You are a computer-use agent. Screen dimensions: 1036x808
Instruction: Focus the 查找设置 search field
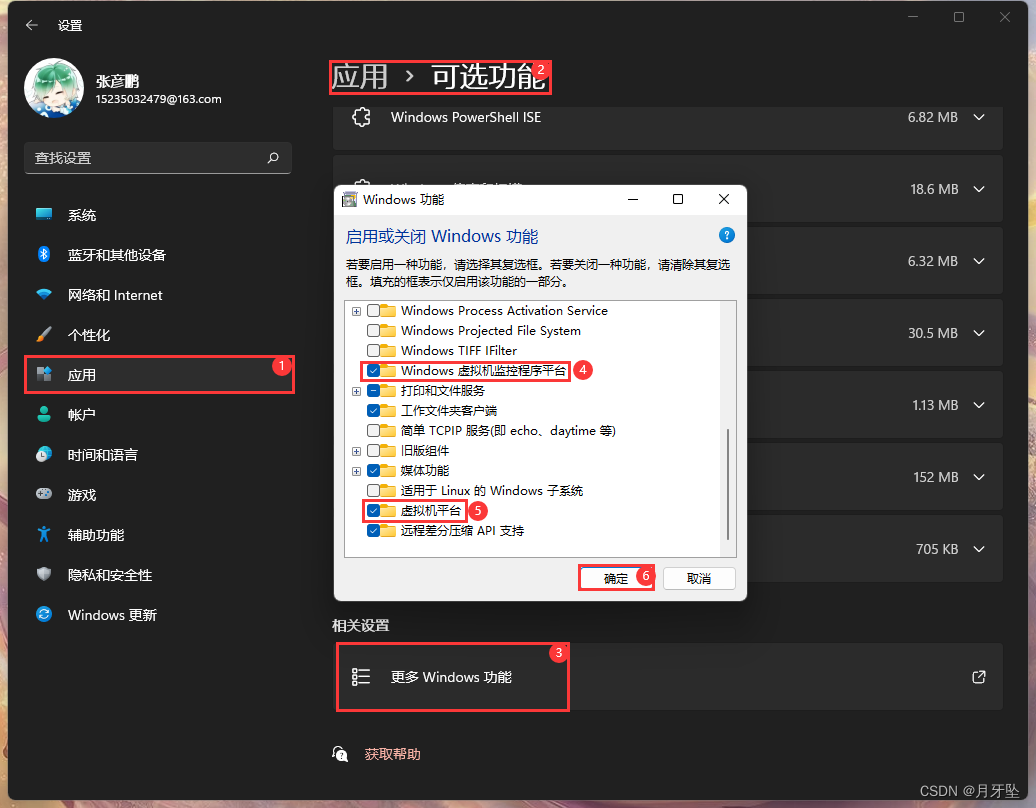pos(157,158)
